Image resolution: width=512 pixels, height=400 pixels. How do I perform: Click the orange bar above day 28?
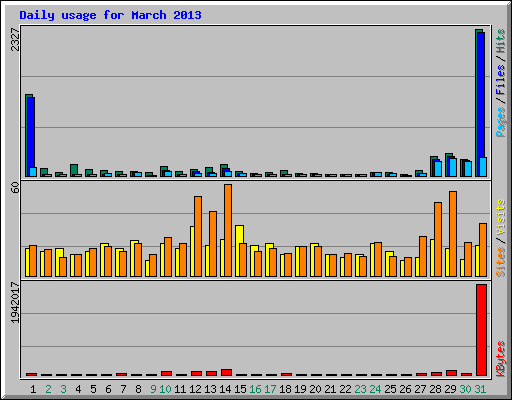tap(438, 239)
